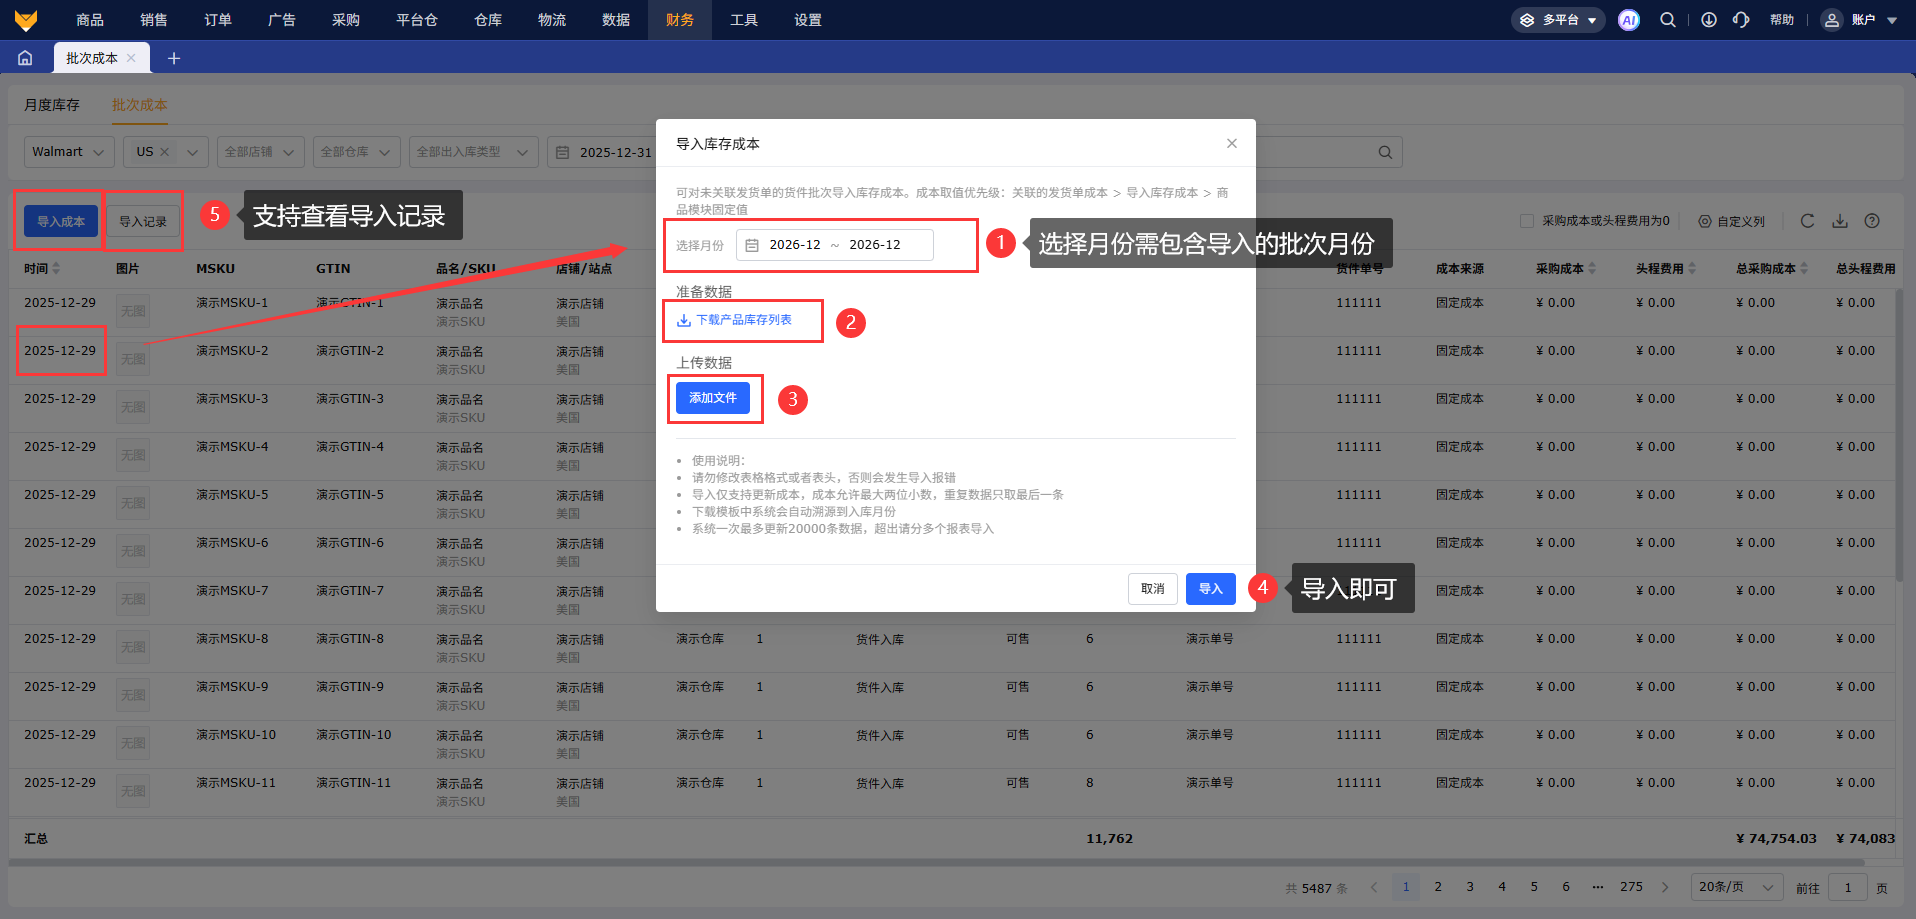
Task: Click the horizontal scrollbar under the table
Action: [x=937, y=862]
